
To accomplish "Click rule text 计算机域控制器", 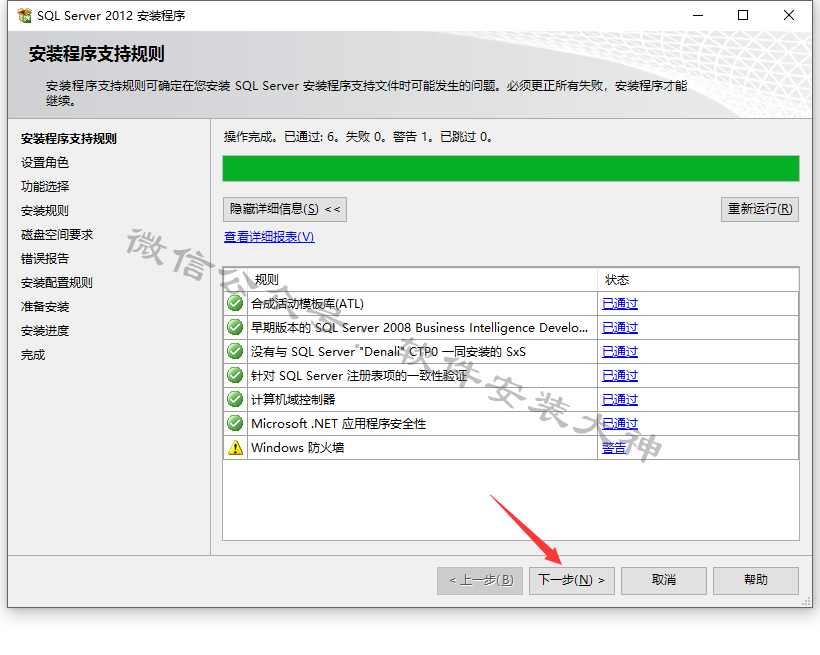I will point(293,400).
